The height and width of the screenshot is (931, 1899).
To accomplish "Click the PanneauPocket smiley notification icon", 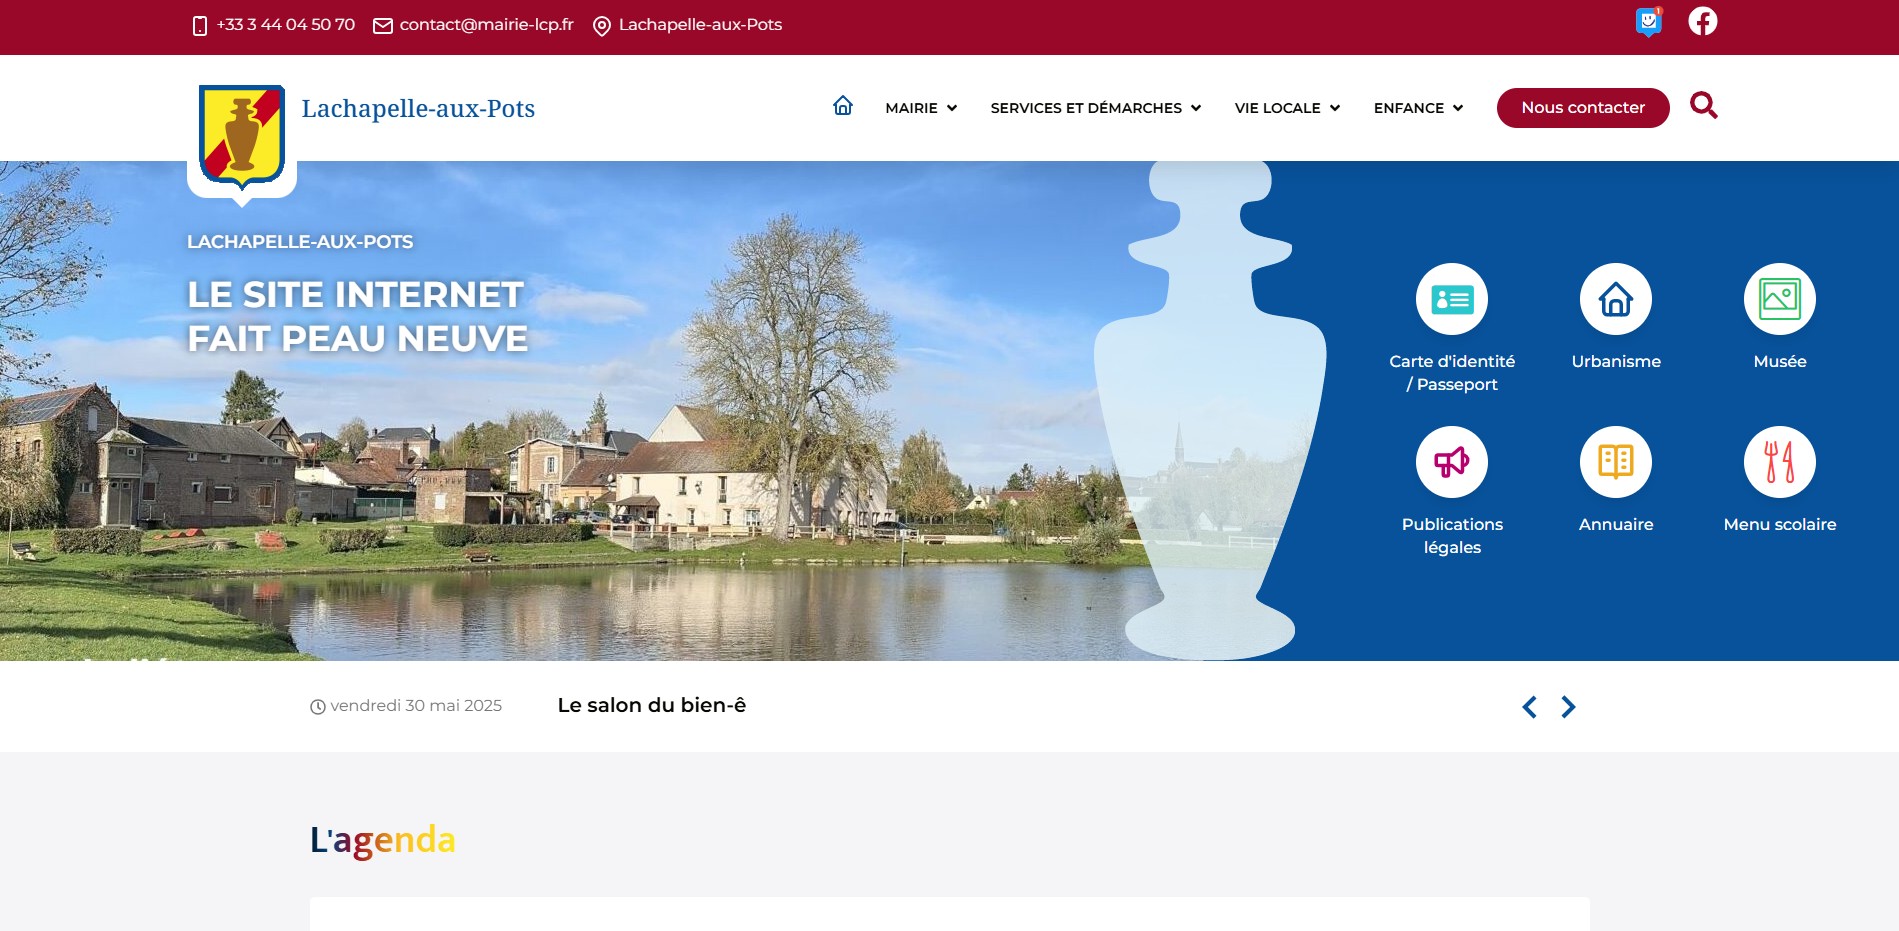I will pyautogui.click(x=1649, y=22).
